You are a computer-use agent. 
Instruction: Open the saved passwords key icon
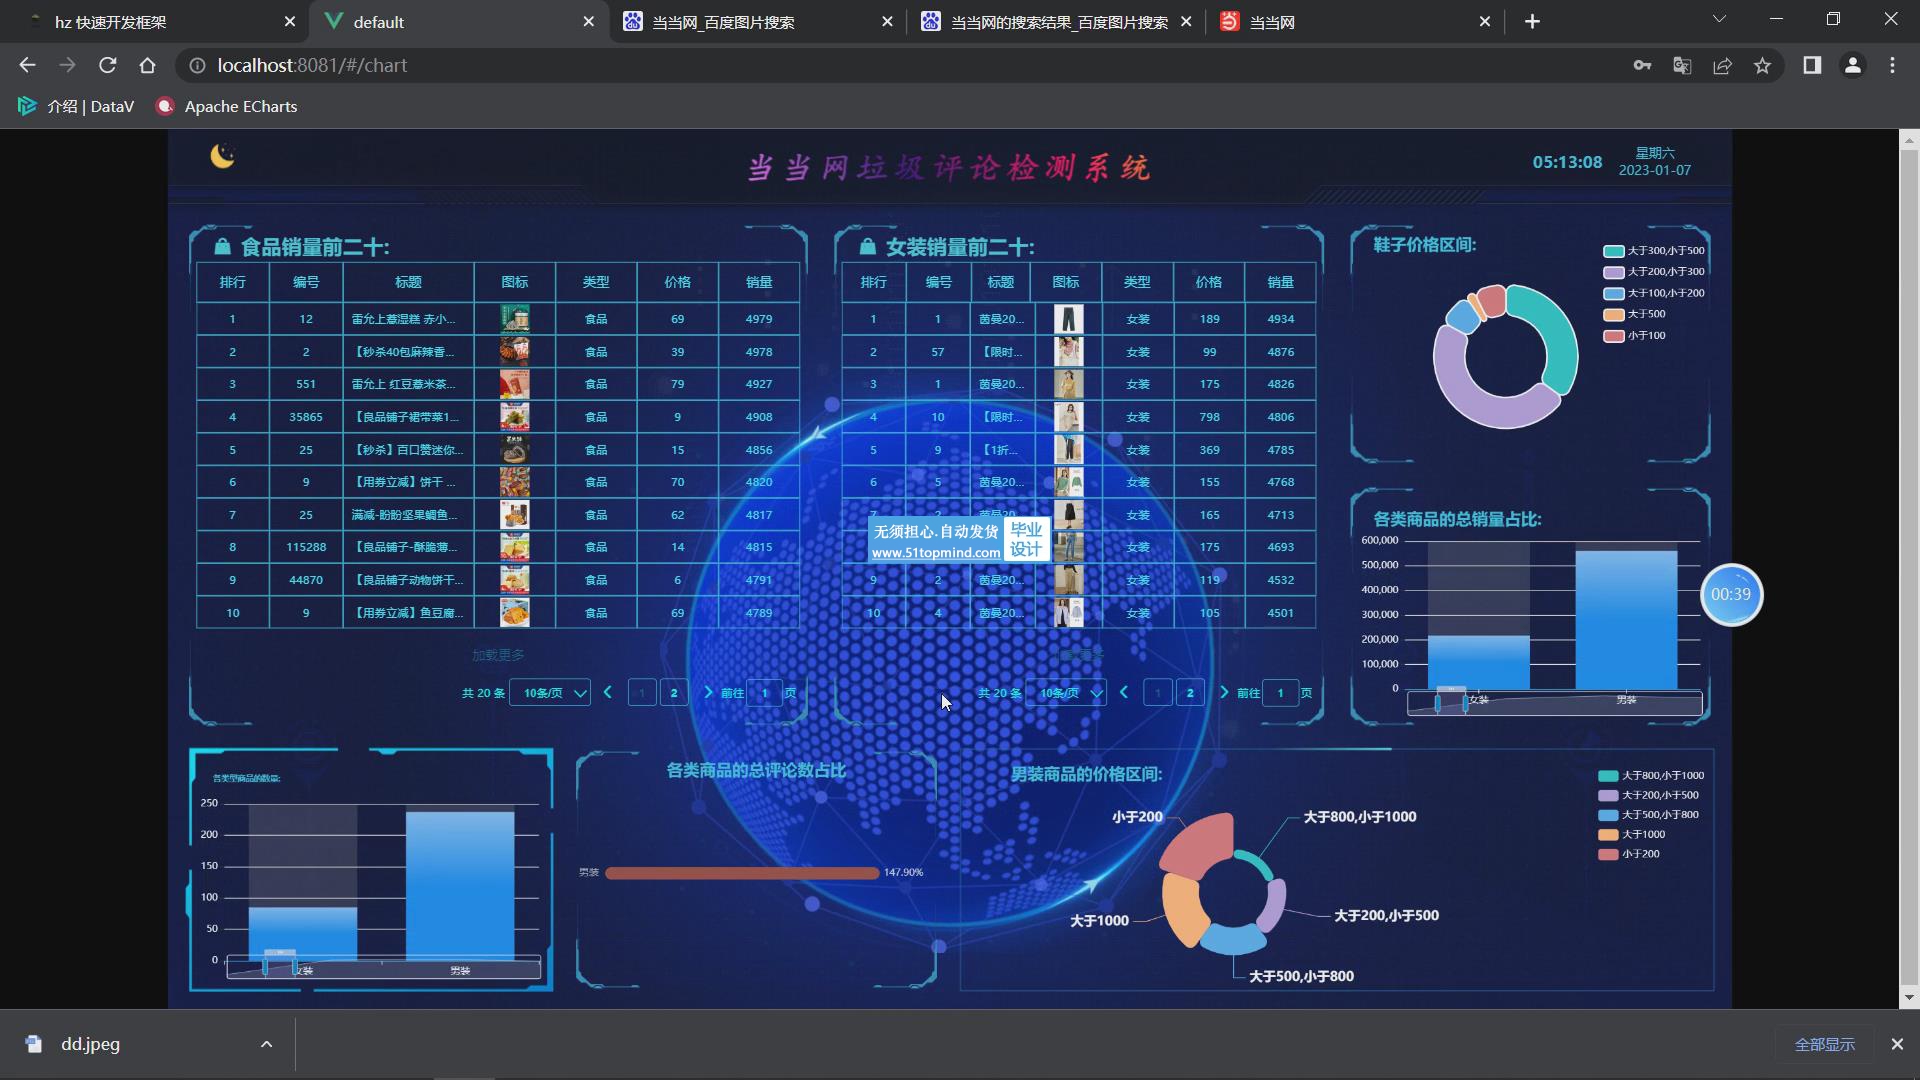[1642, 65]
